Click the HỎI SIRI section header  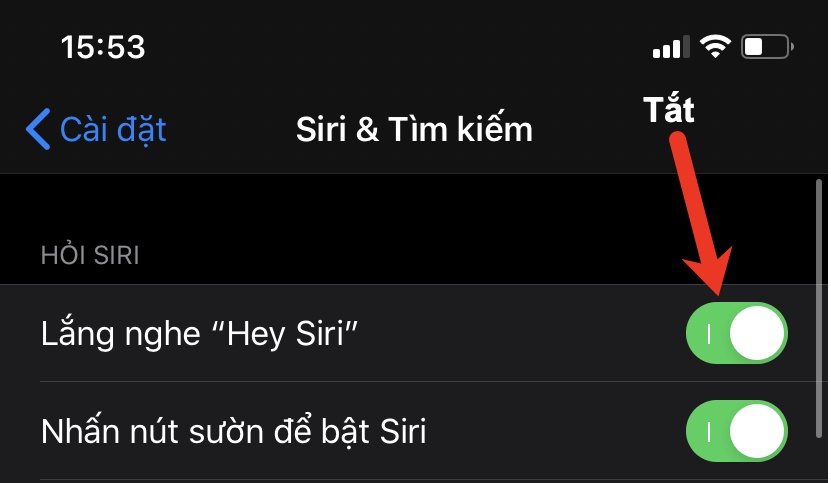coord(90,256)
